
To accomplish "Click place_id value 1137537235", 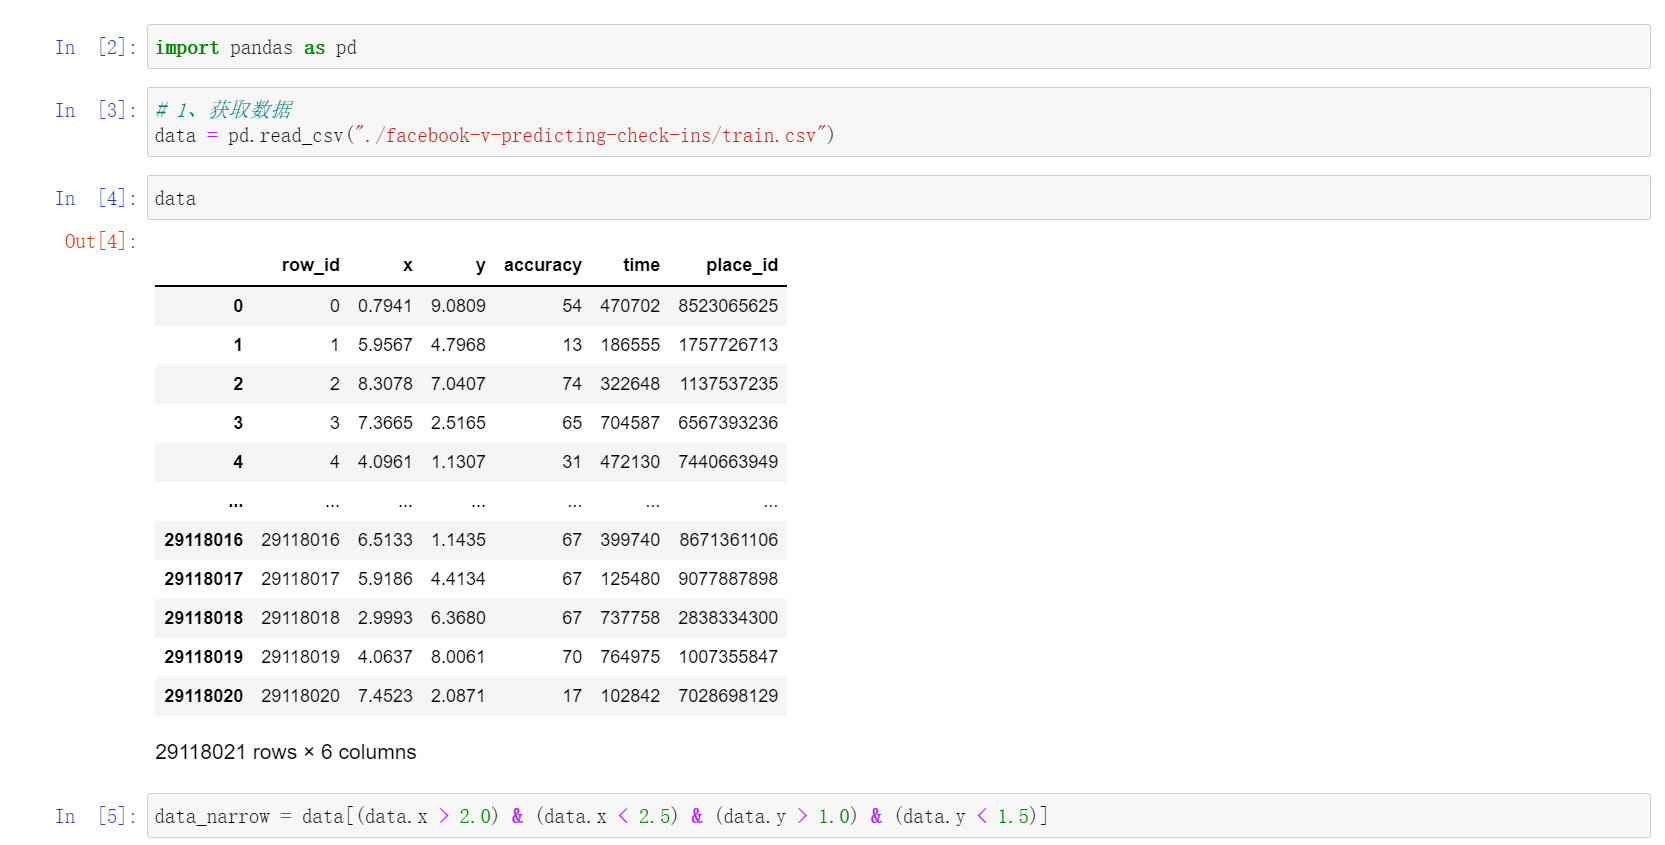I will coord(729,384).
